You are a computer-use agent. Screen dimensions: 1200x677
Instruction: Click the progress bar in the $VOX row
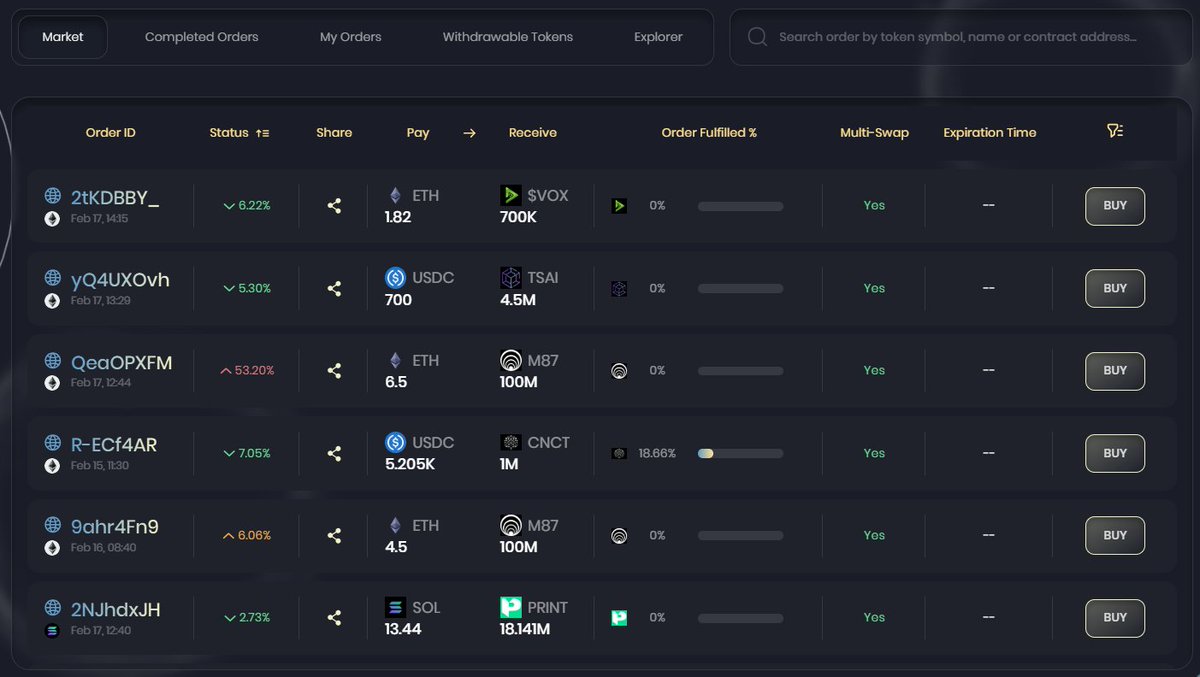coord(740,206)
